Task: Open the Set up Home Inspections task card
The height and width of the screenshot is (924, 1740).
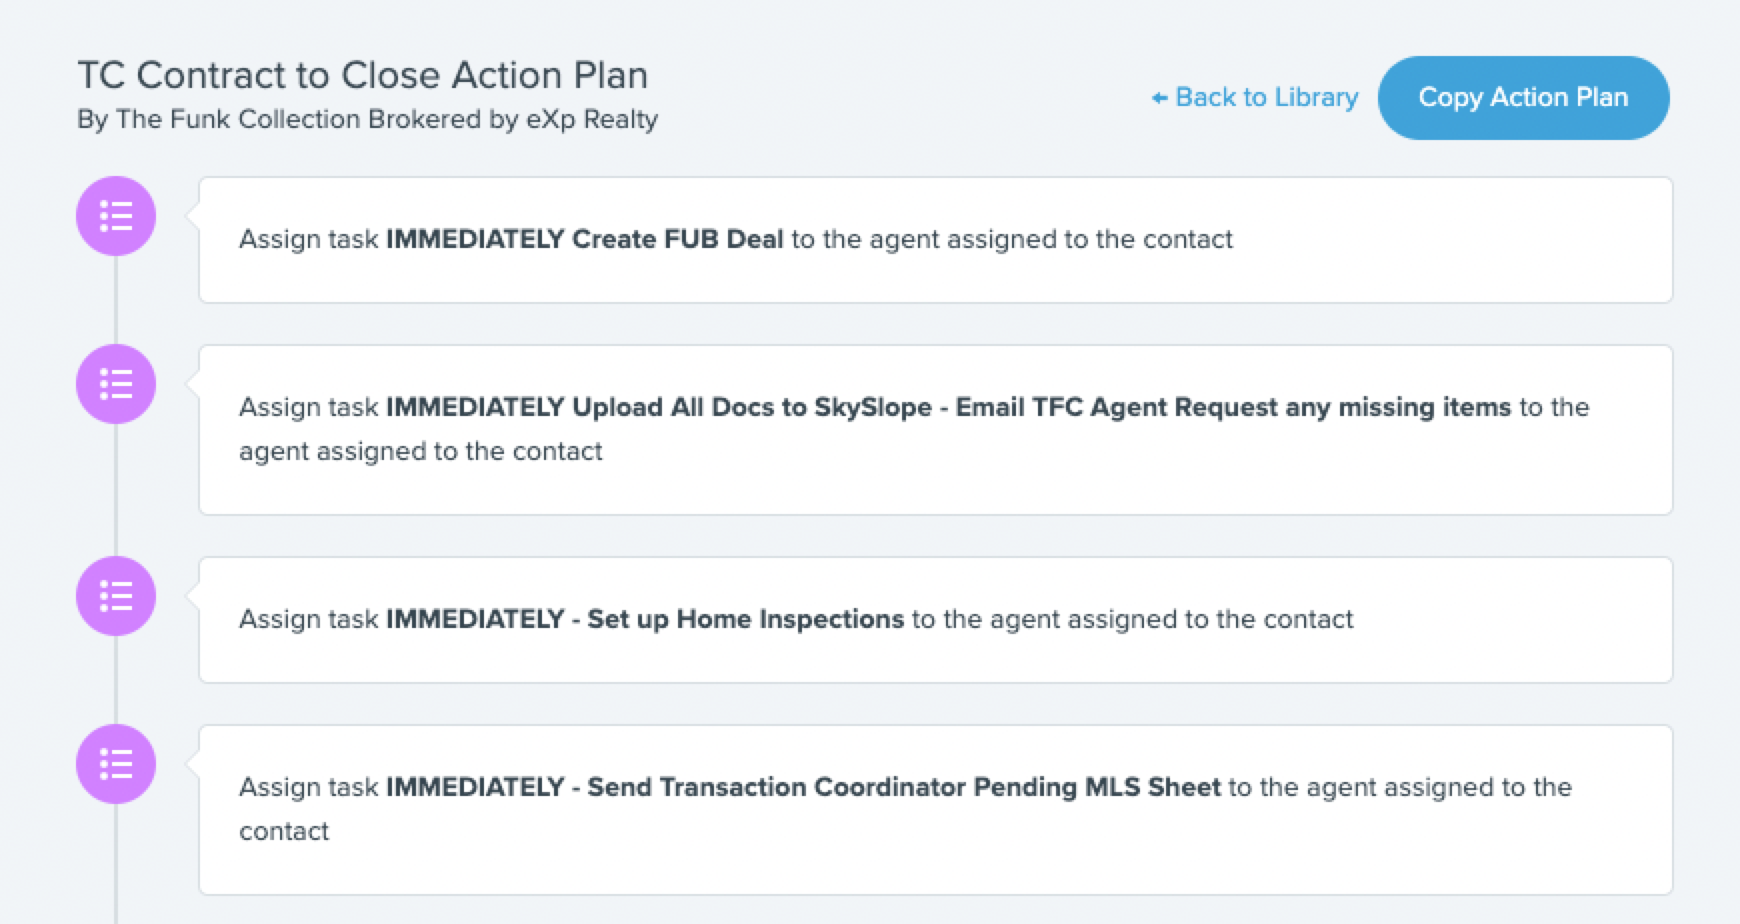Action: [x=935, y=620]
